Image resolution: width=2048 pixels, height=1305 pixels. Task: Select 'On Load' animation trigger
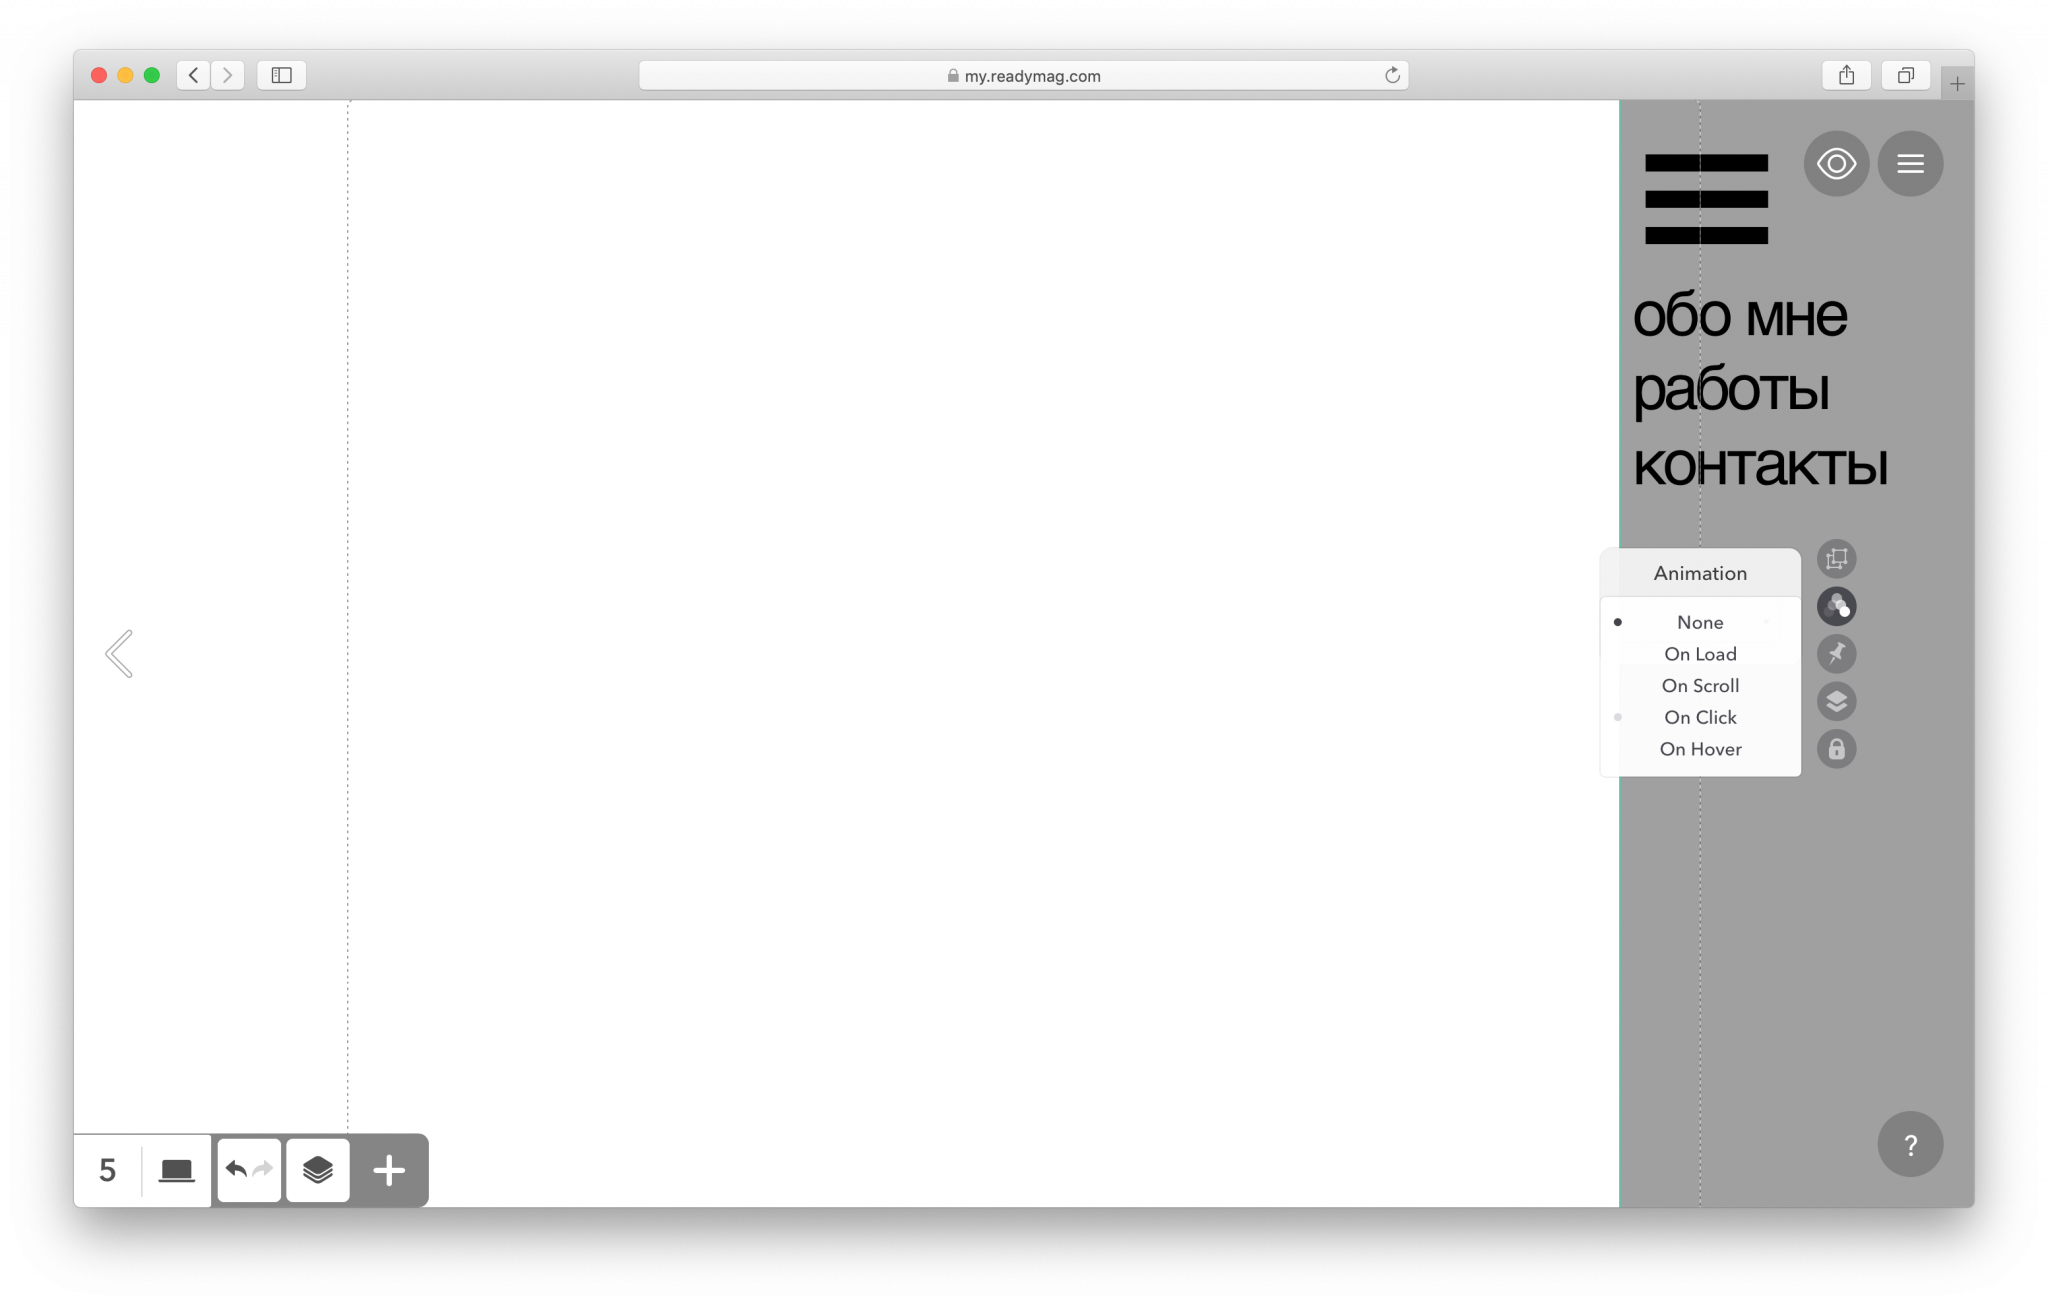click(1700, 654)
